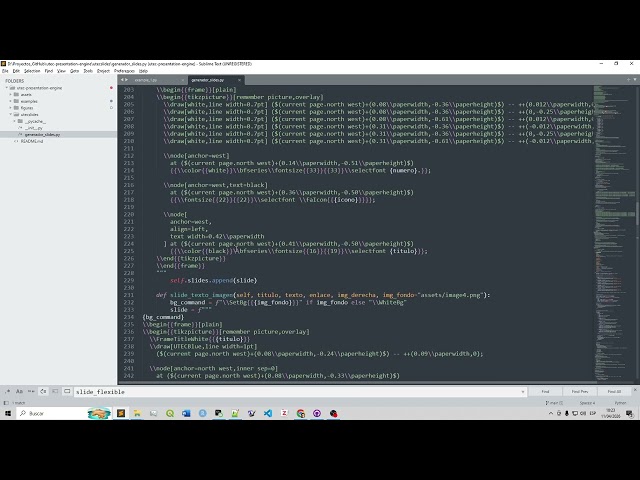Viewport: 640px width, 480px height.
Task: Open the Tools menu
Action: point(88,71)
